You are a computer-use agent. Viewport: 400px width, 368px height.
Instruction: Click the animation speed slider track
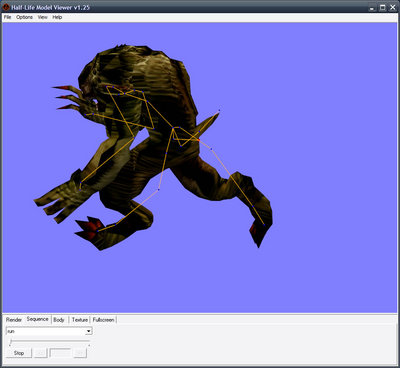pyautogui.click(x=49, y=342)
